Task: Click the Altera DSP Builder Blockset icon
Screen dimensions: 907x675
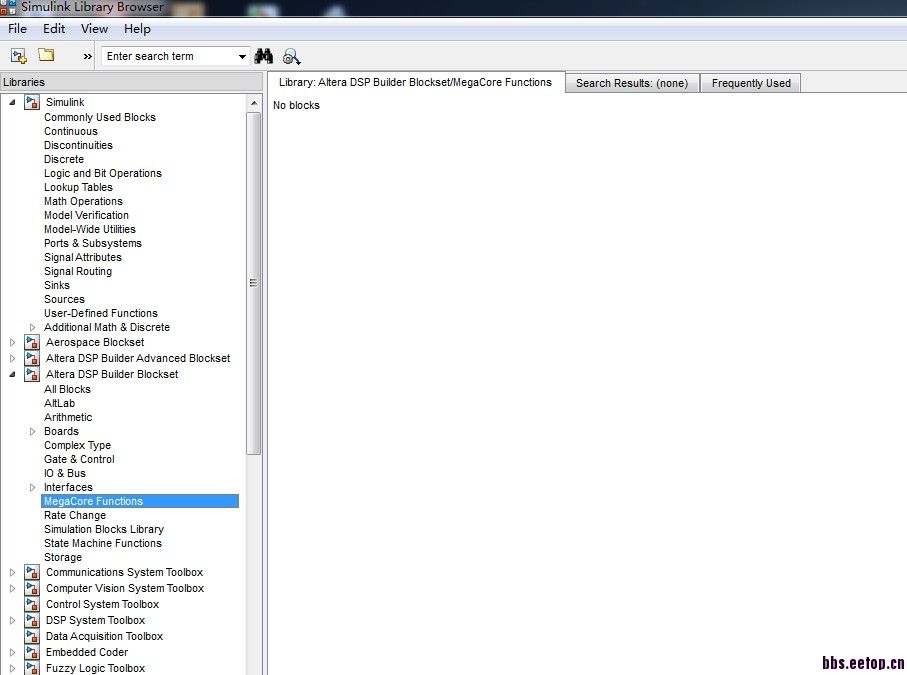Action: pos(32,374)
